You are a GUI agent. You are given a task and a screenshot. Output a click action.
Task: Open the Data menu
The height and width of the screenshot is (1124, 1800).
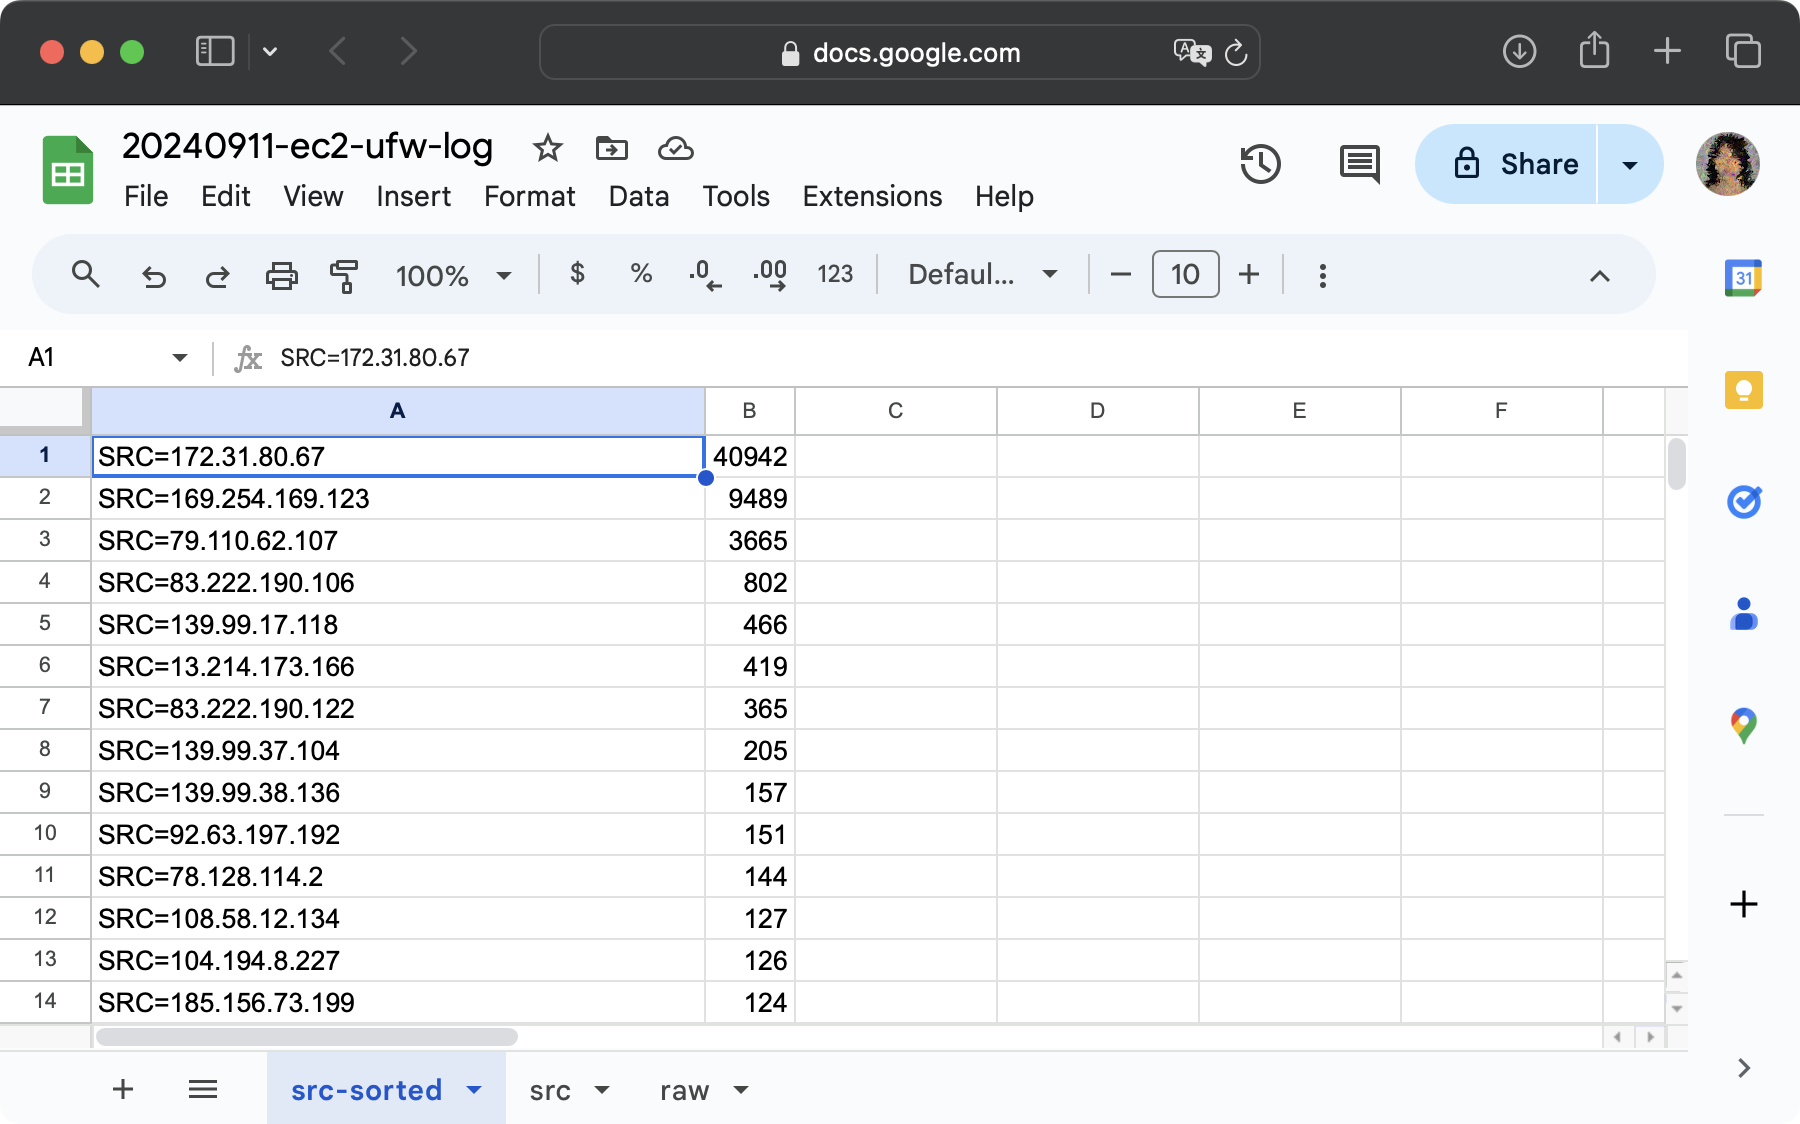(x=638, y=196)
